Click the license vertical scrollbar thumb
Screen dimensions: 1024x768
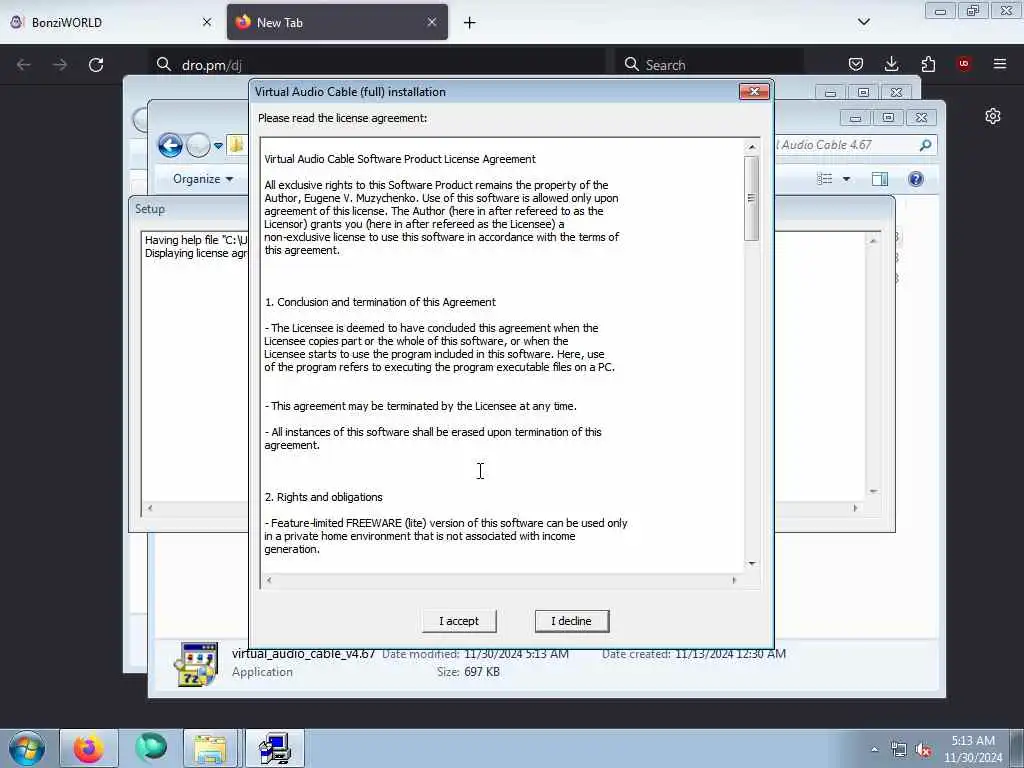coord(752,198)
